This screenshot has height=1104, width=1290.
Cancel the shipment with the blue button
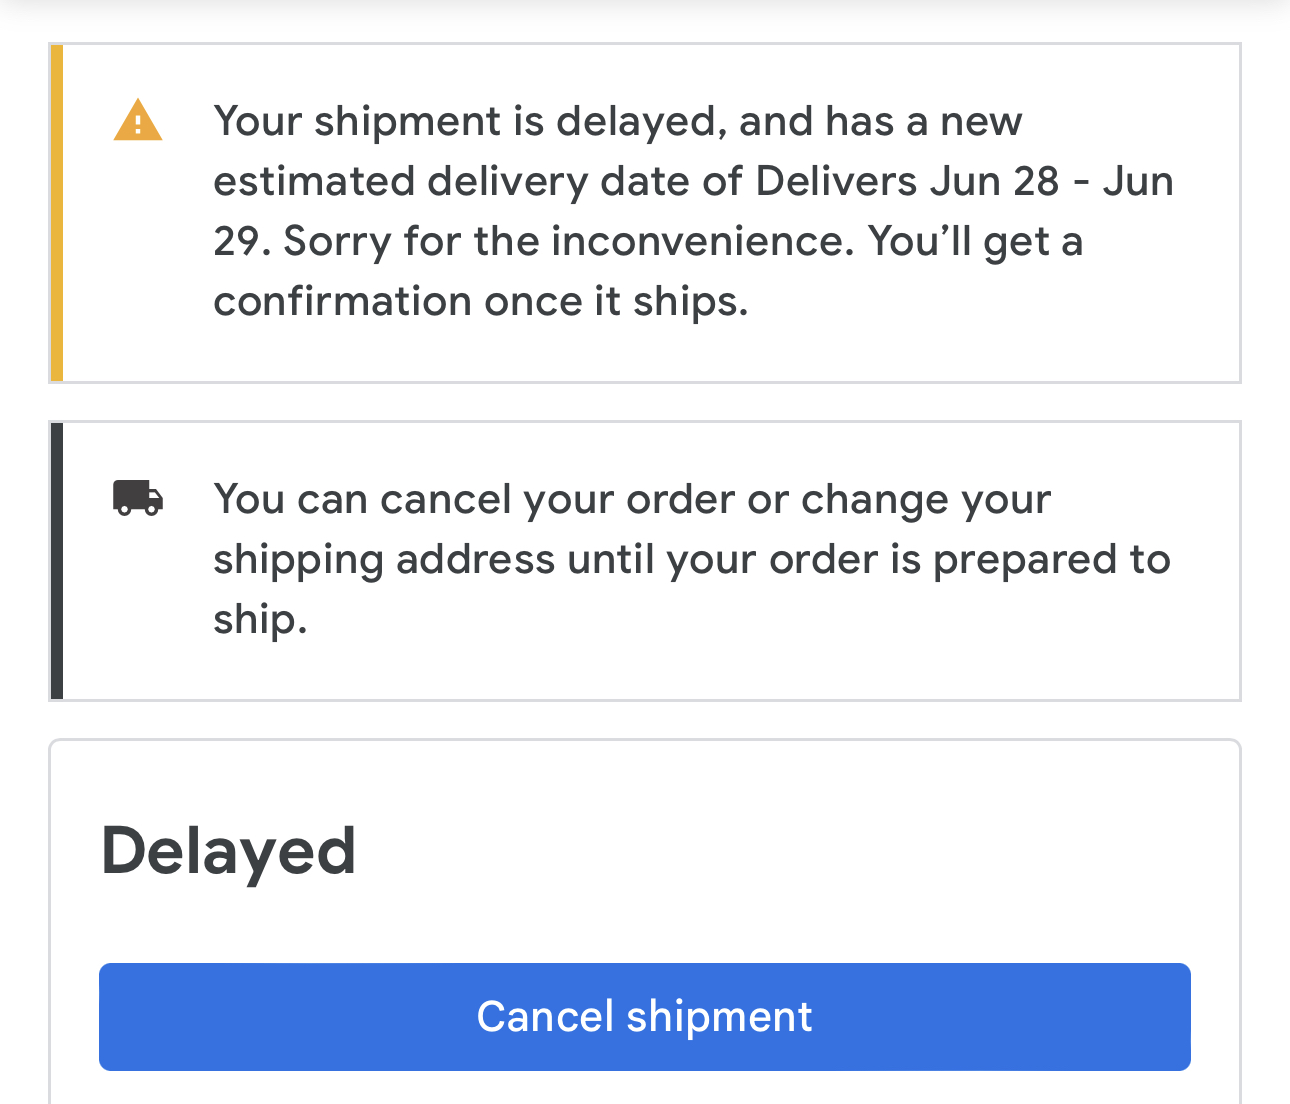(645, 1017)
